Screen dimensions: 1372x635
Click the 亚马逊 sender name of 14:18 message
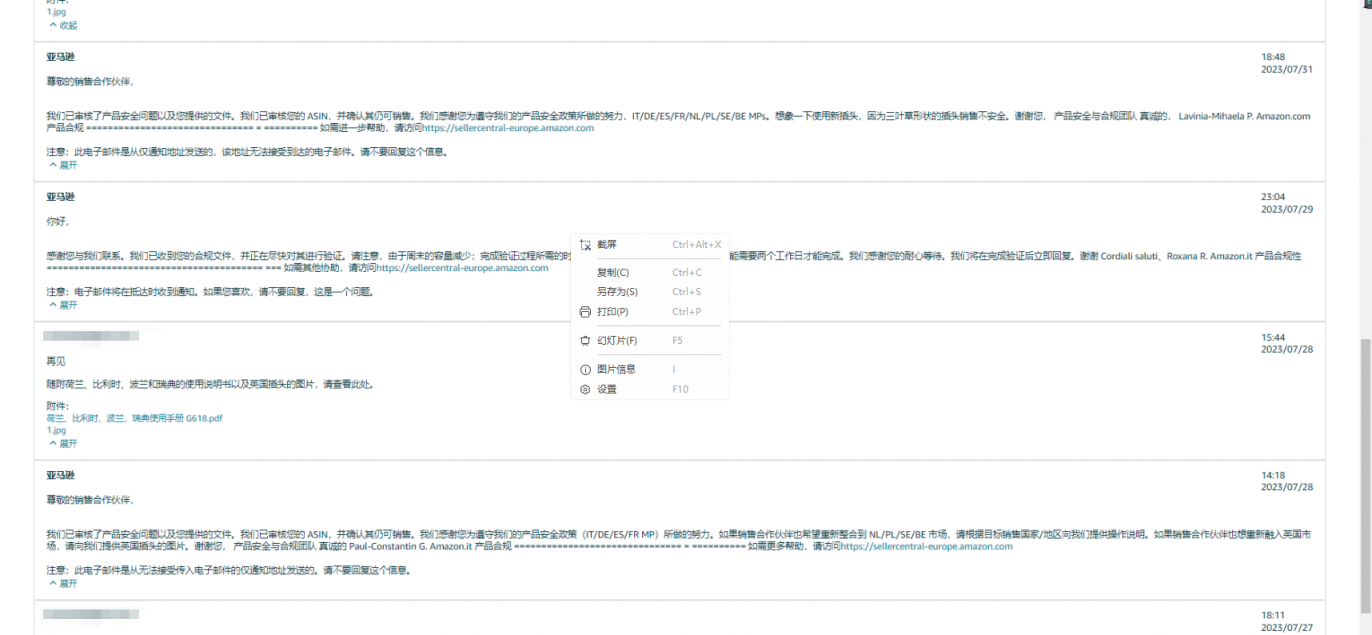(x=60, y=475)
